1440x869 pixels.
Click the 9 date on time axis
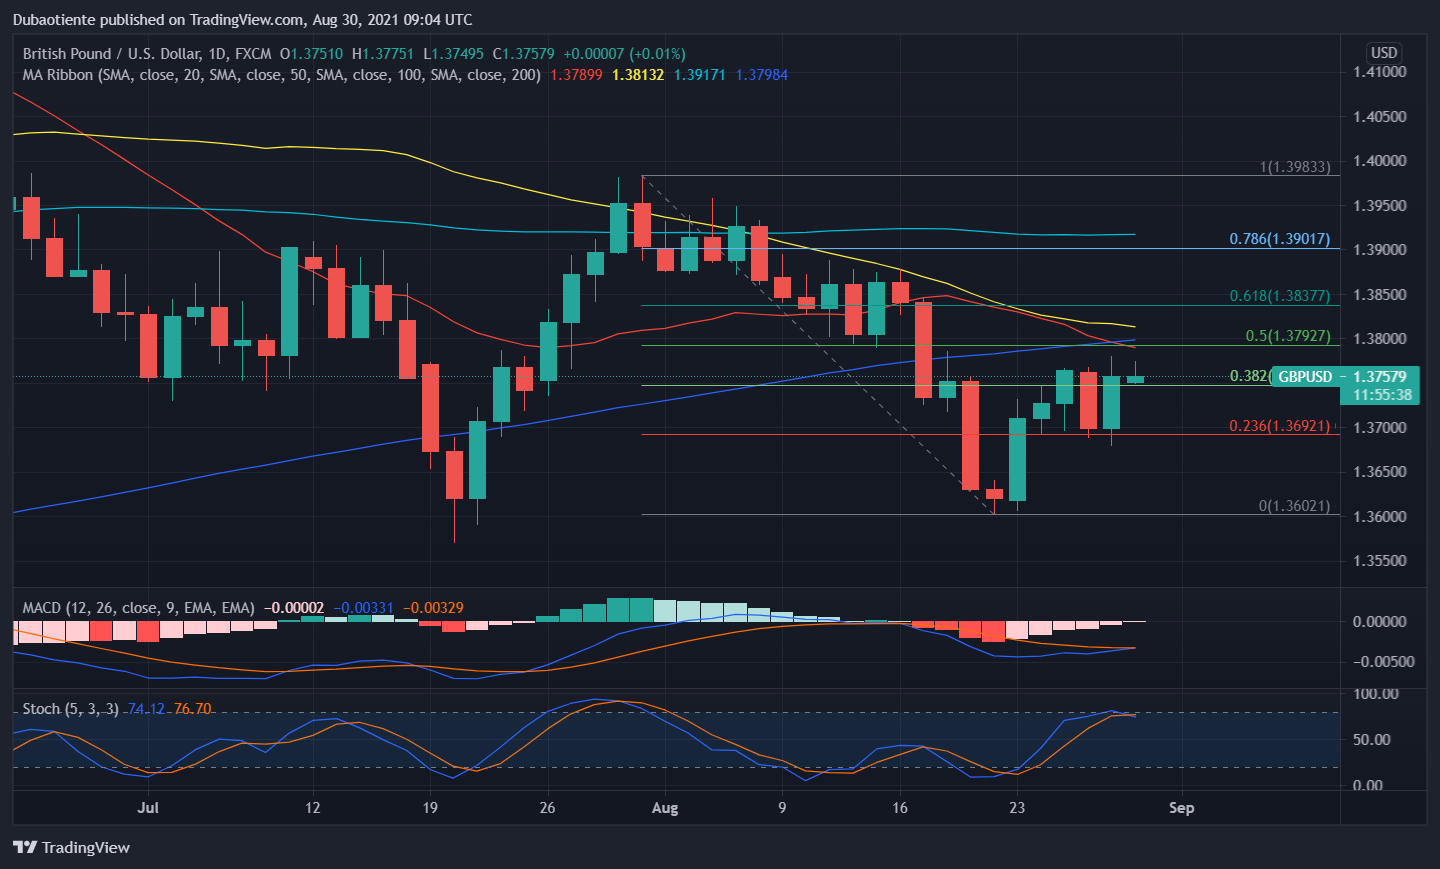782,808
